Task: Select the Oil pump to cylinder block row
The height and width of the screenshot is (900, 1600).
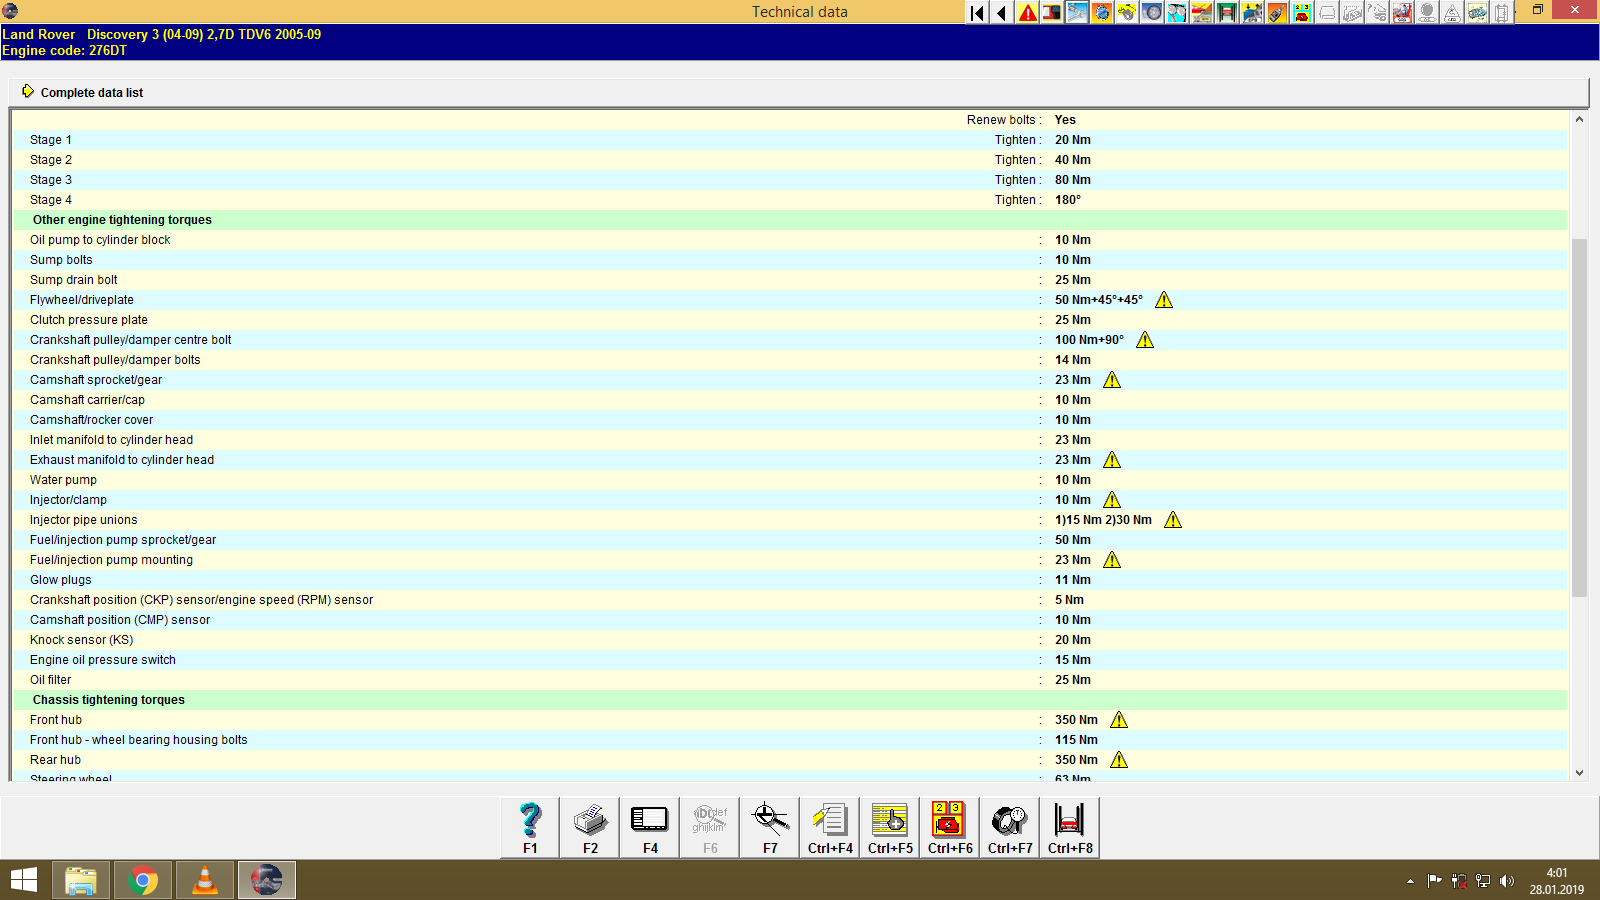Action: [x=790, y=240]
